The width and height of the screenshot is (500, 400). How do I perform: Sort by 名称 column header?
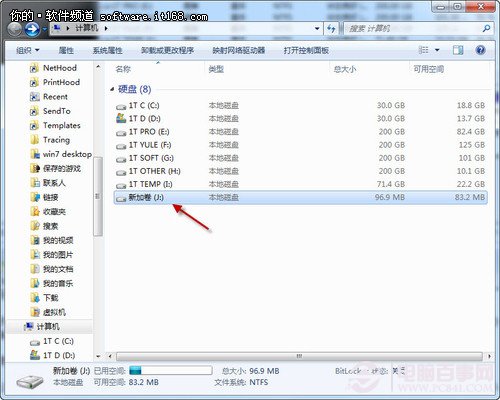pyautogui.click(x=123, y=69)
